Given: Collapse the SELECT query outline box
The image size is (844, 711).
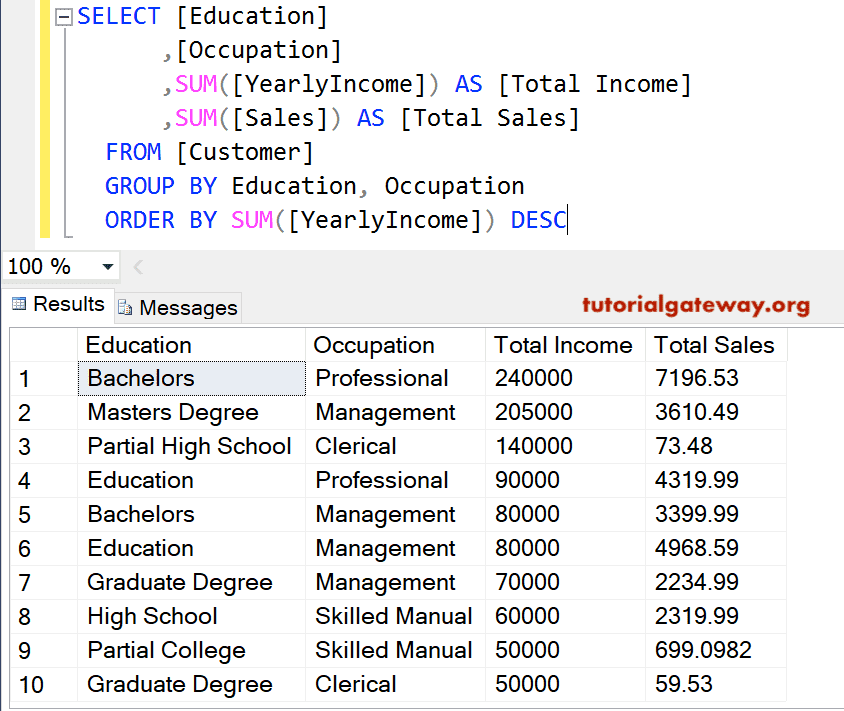Looking at the screenshot, I should [x=65, y=17].
